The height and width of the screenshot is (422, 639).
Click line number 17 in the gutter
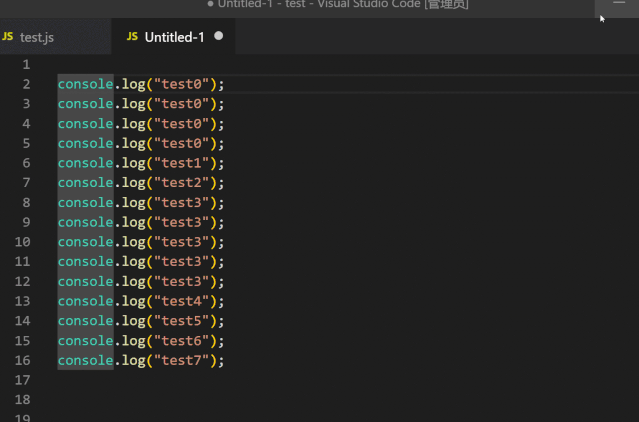tap(23, 380)
